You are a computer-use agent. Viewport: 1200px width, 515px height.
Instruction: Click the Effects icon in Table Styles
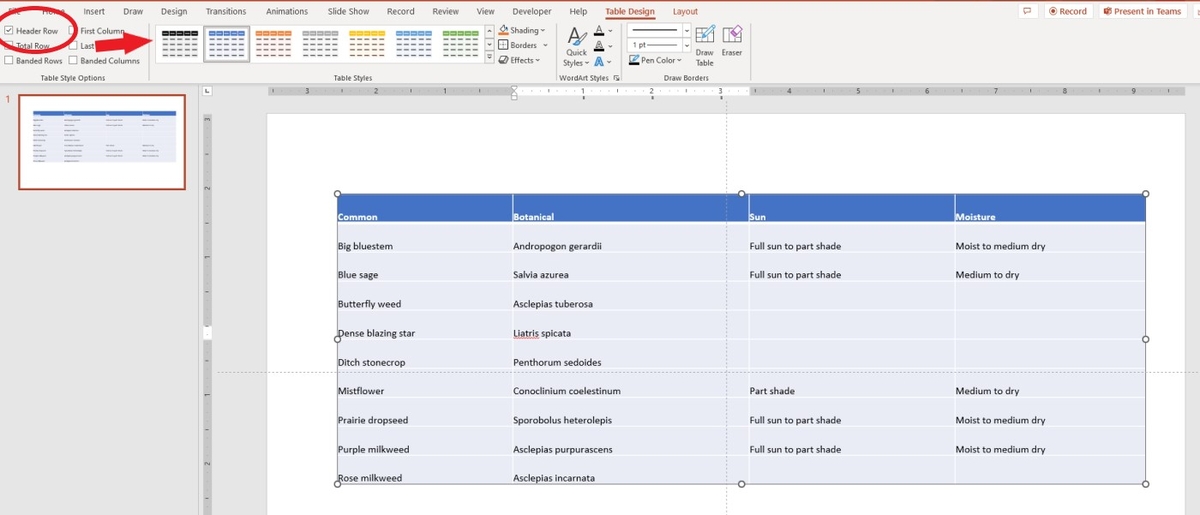pyautogui.click(x=503, y=60)
